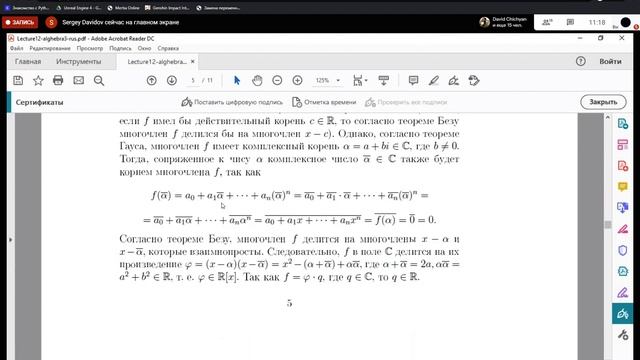640x360 pixels.
Task: Click the scrollbar up arrow
Action: point(608,118)
